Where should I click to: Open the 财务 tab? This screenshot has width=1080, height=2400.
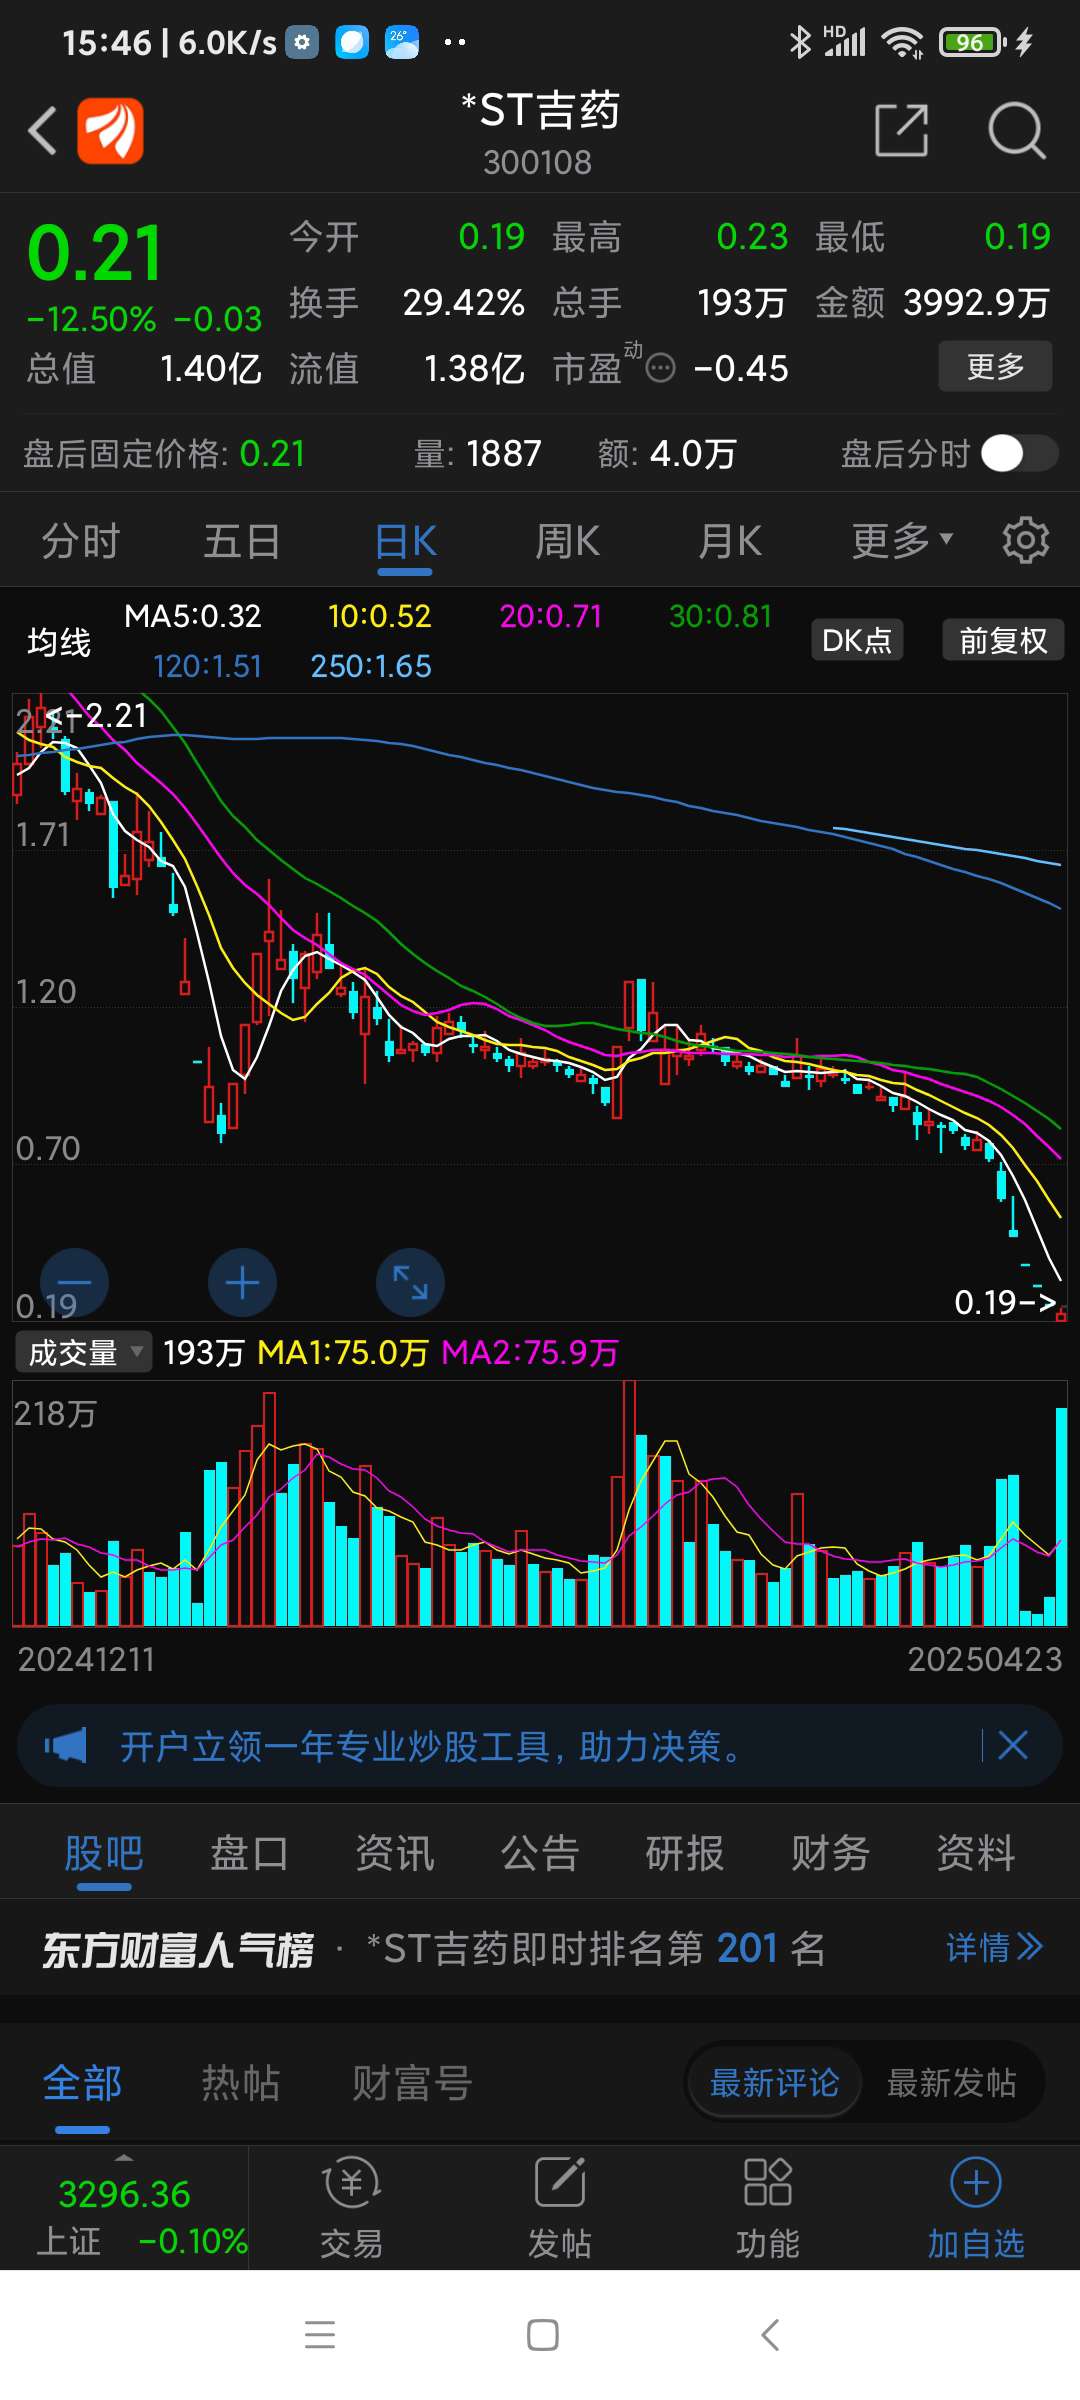pos(830,1853)
